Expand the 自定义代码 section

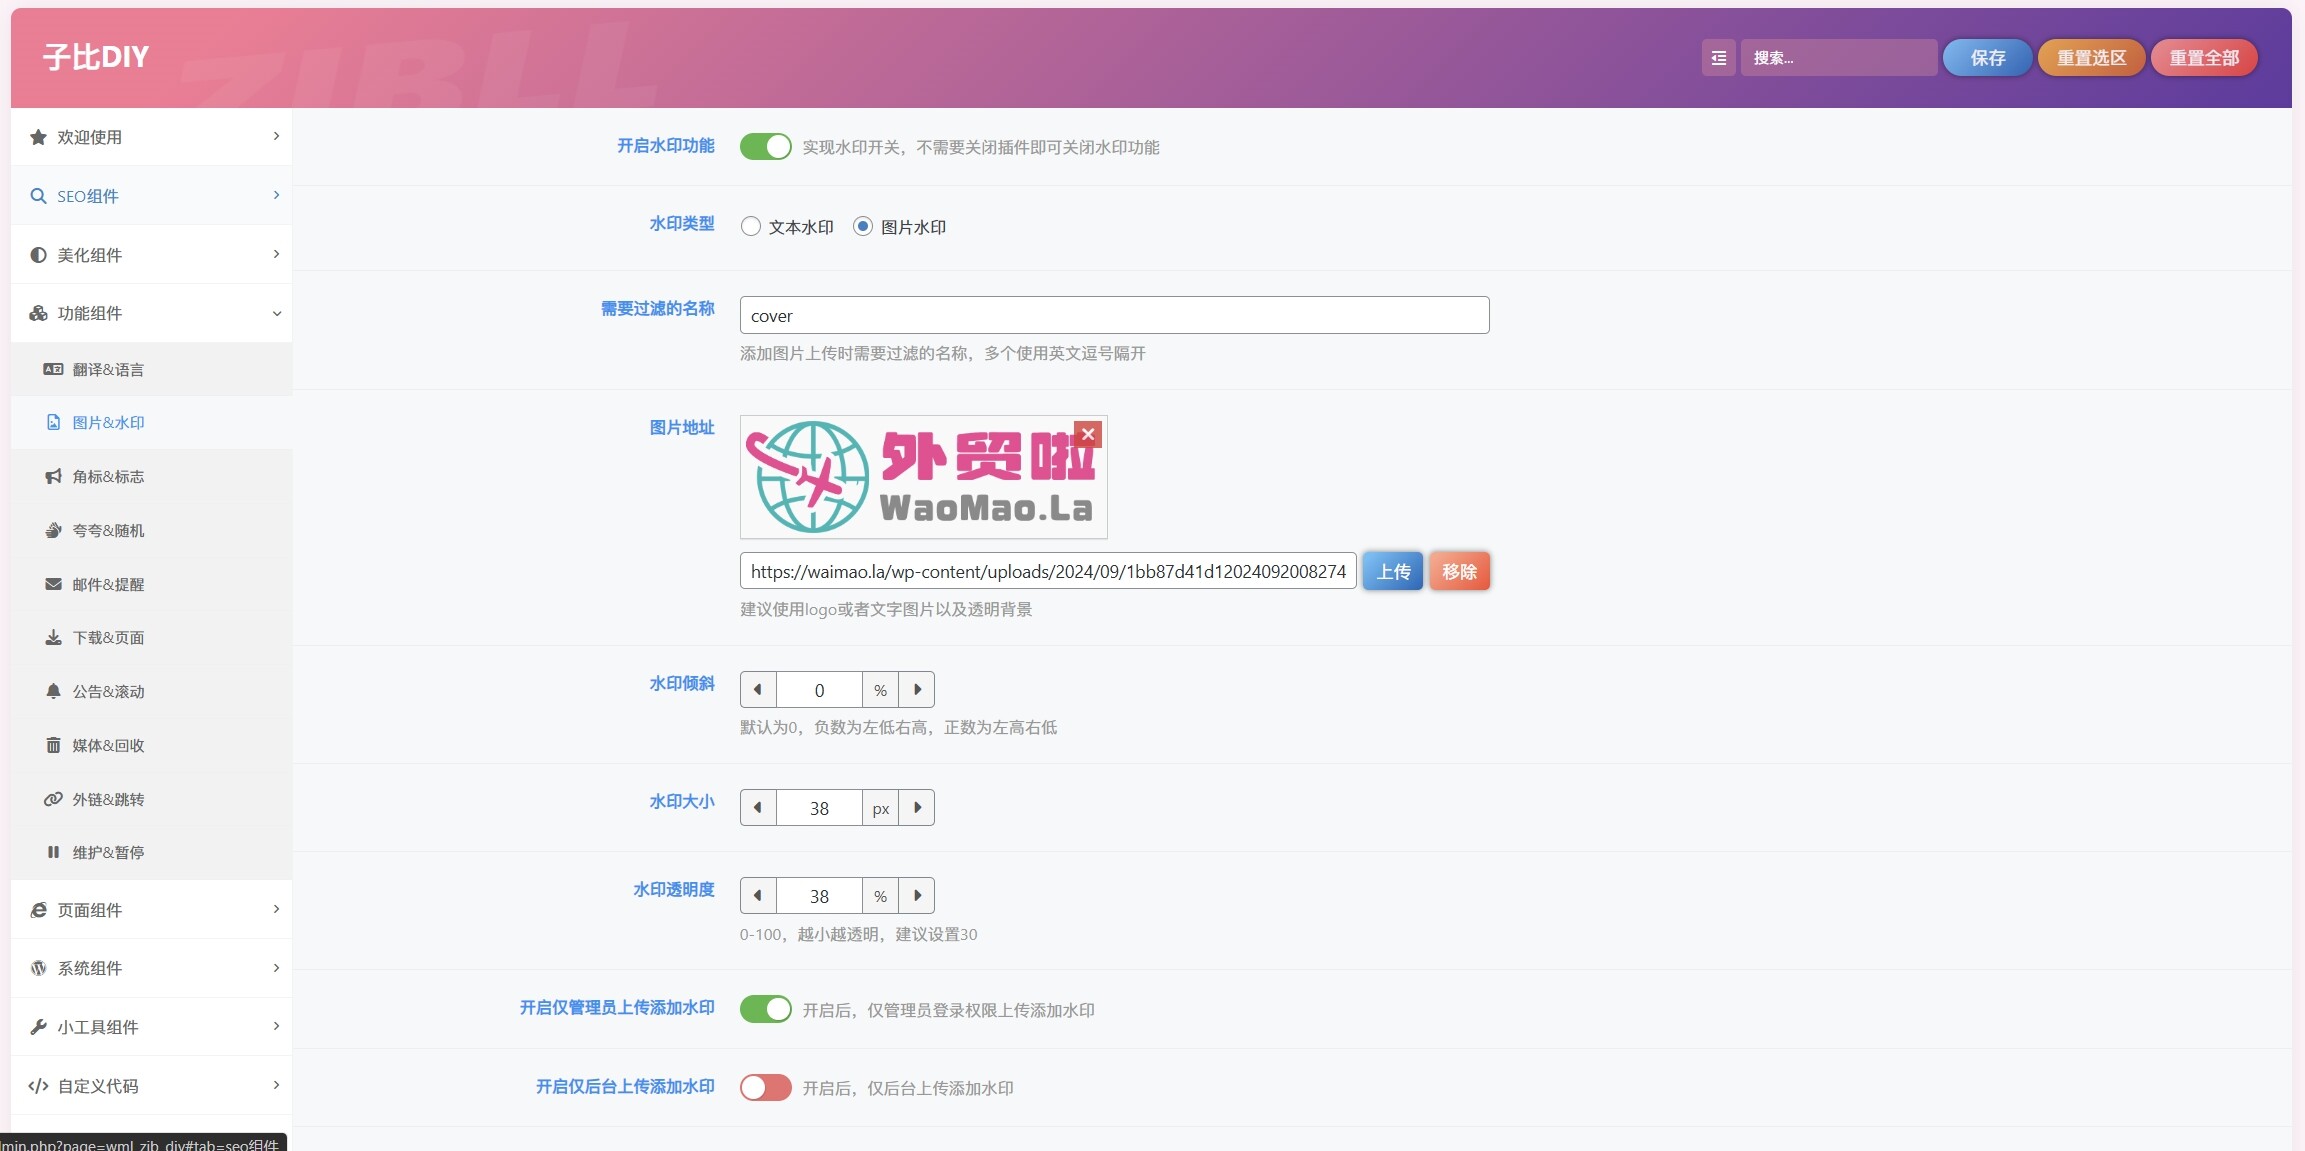tap(150, 1085)
